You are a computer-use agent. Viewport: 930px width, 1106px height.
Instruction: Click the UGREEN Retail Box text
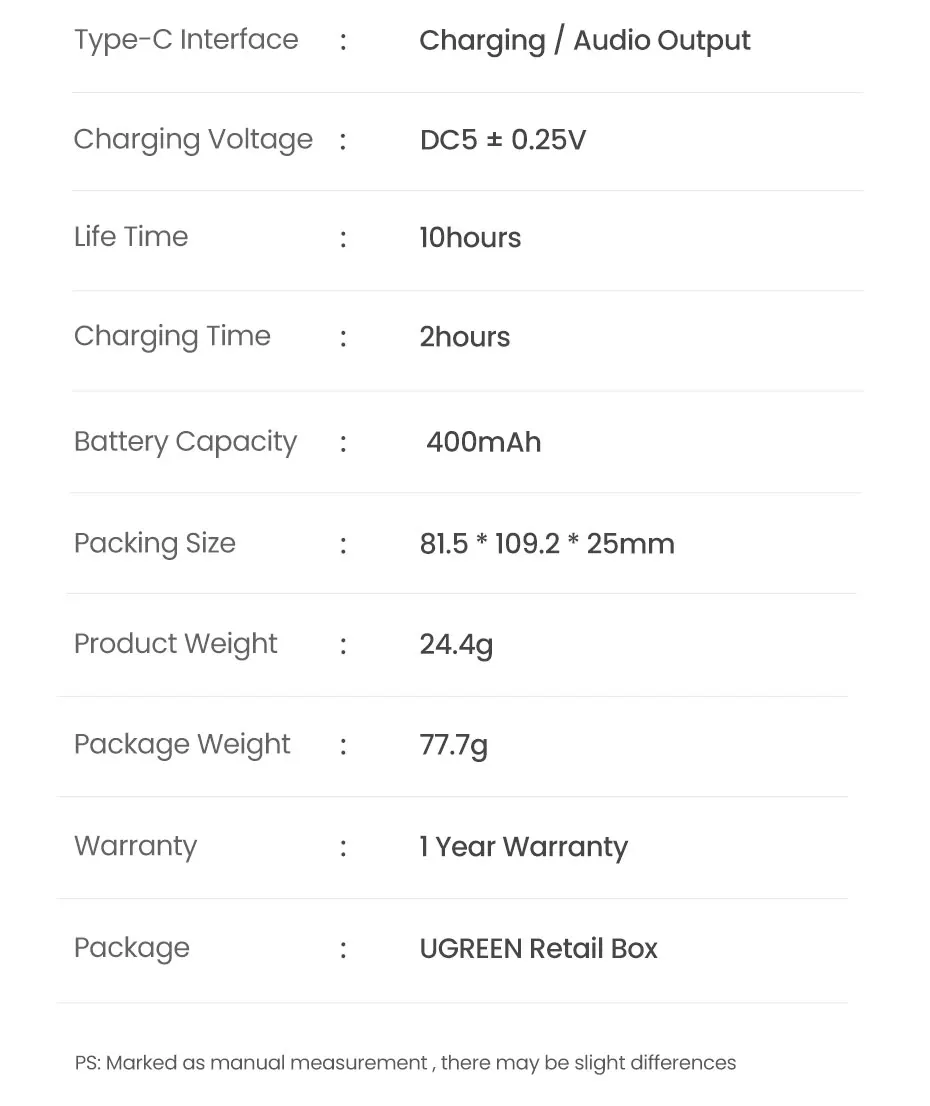538,948
